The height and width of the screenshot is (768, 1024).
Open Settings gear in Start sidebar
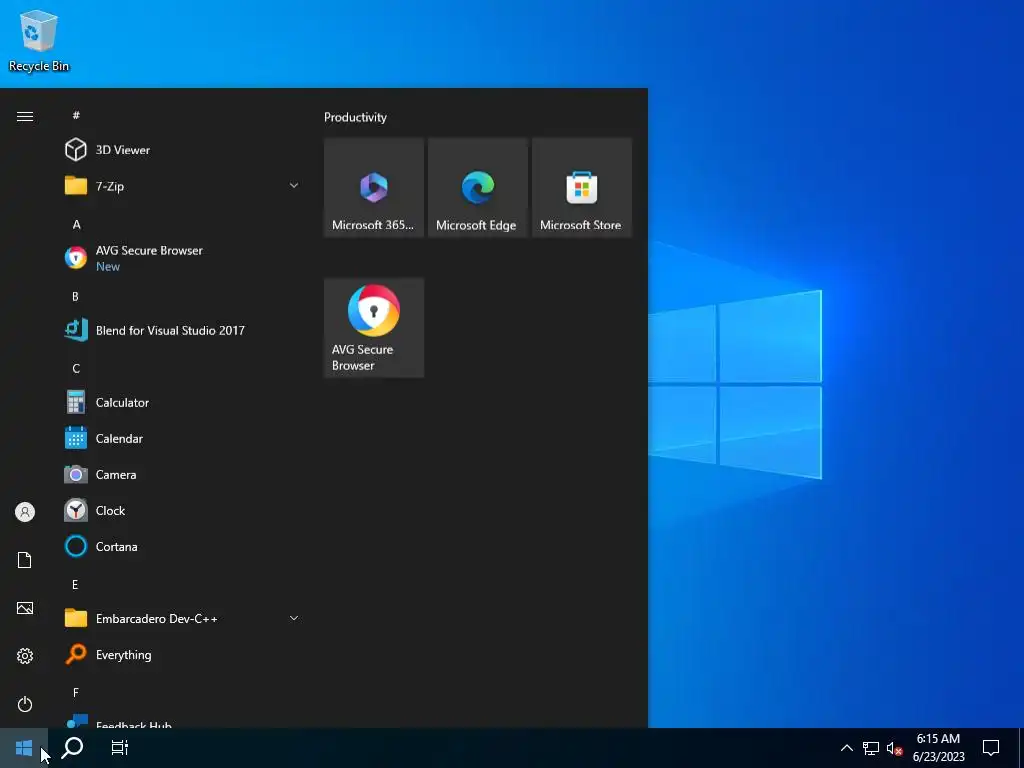25,656
